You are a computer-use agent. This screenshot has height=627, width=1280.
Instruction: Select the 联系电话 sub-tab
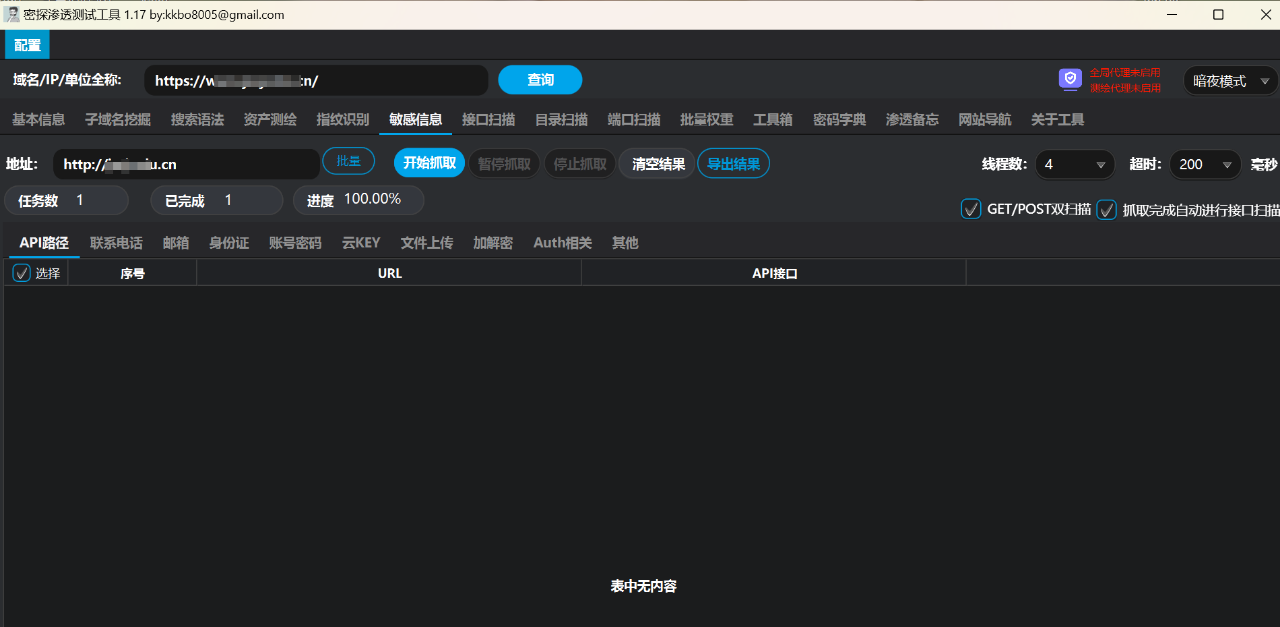click(x=116, y=243)
